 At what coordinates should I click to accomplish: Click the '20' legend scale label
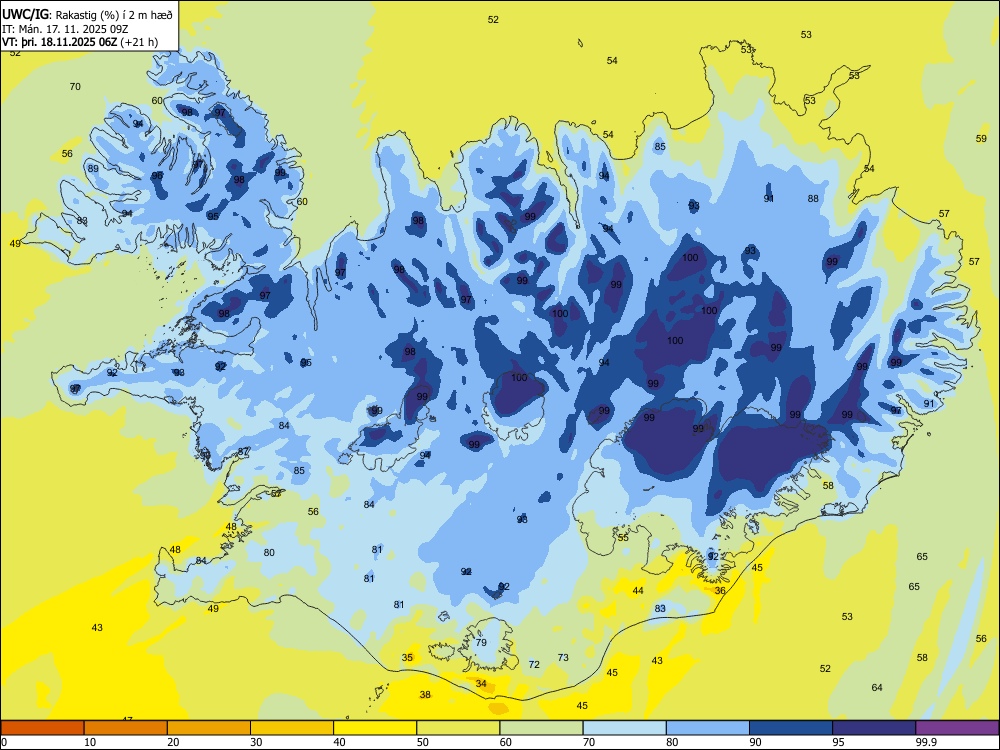(173, 742)
